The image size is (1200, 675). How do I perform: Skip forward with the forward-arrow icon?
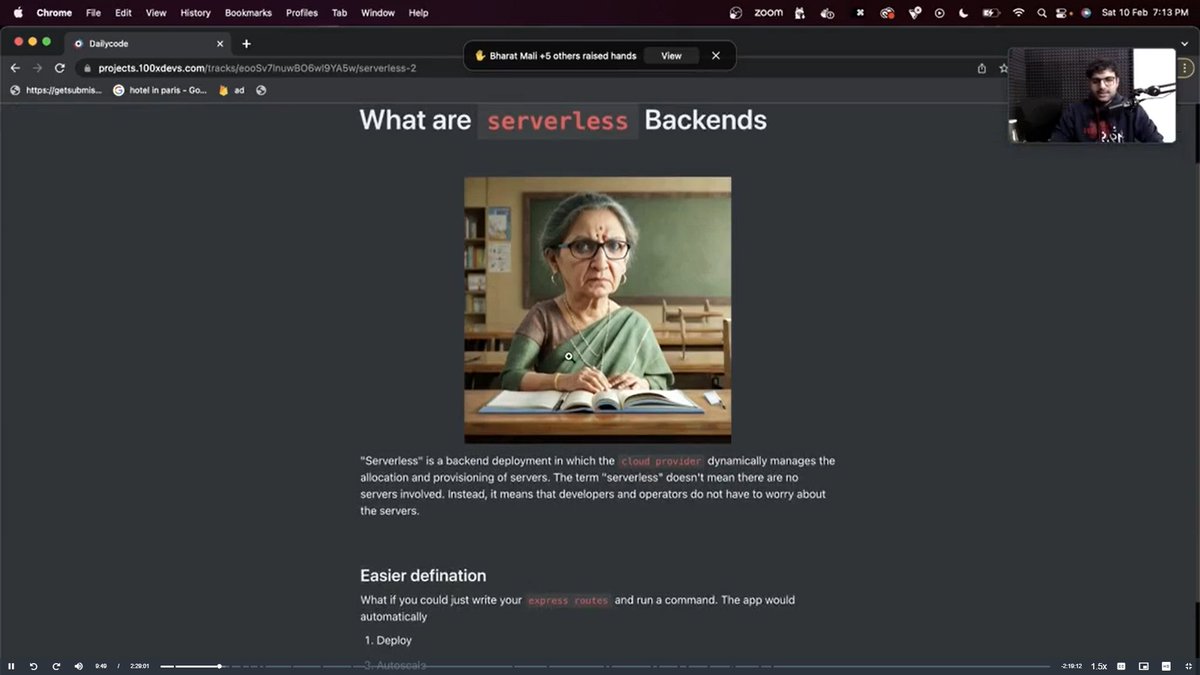[x=56, y=666]
